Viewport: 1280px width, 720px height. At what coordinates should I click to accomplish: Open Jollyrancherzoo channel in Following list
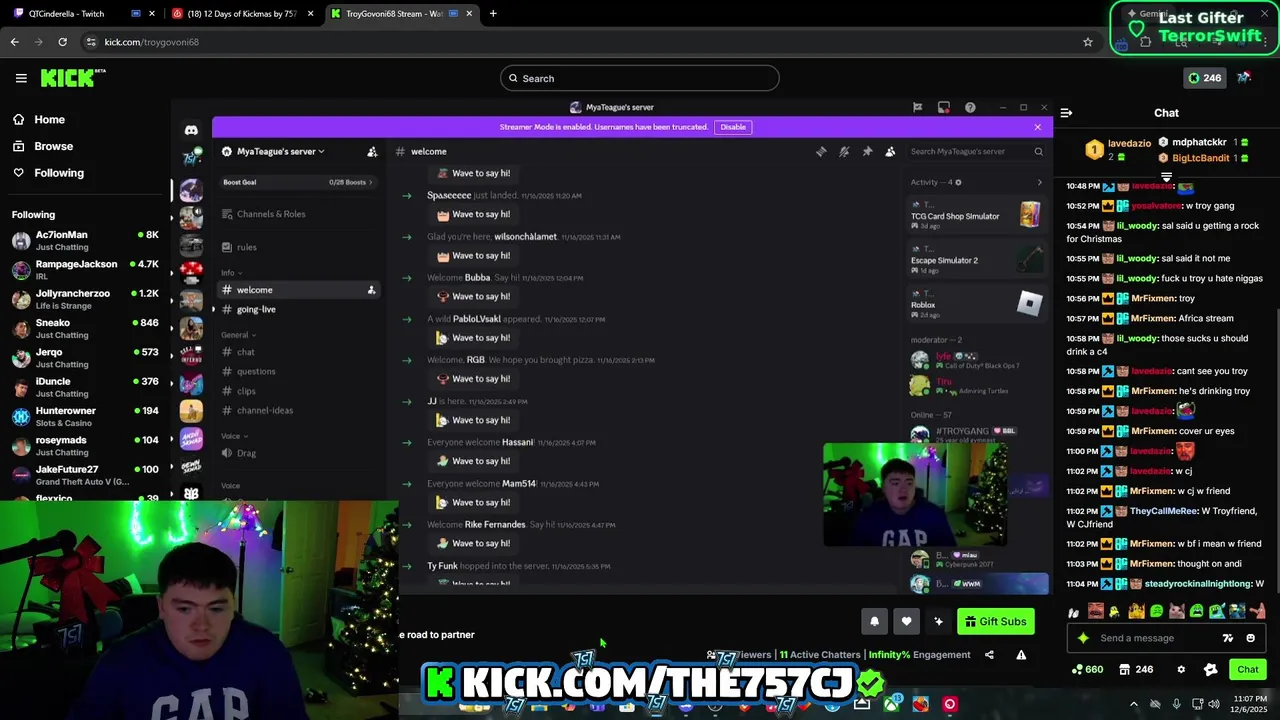(x=84, y=299)
